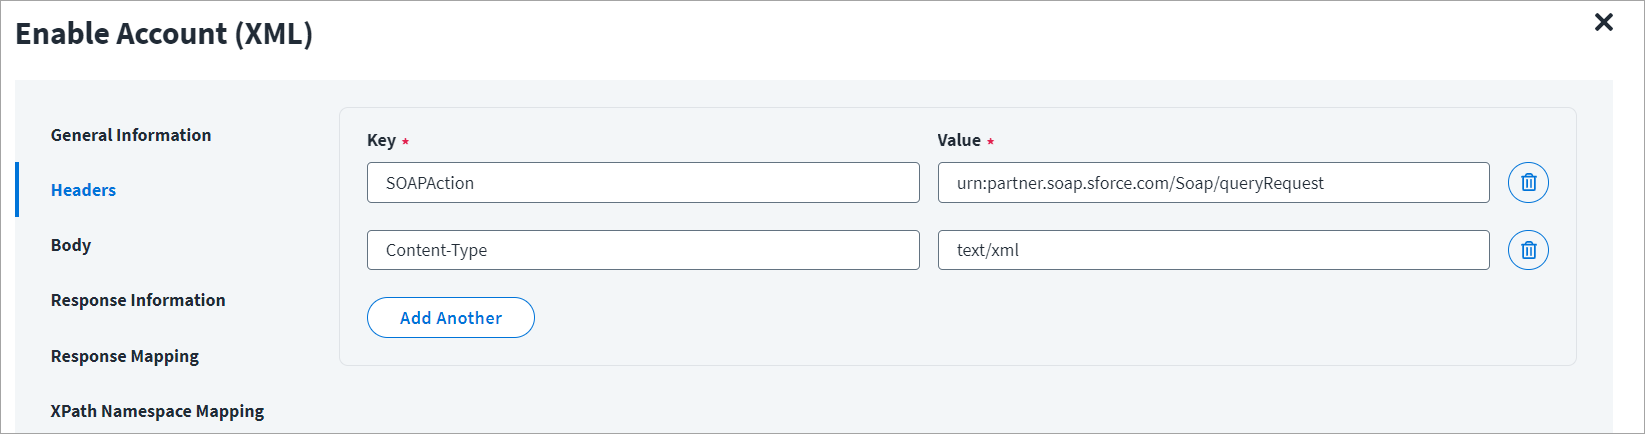Image resolution: width=1645 pixels, height=434 pixels.
Task: Click the Add Another button
Action: coord(451,318)
